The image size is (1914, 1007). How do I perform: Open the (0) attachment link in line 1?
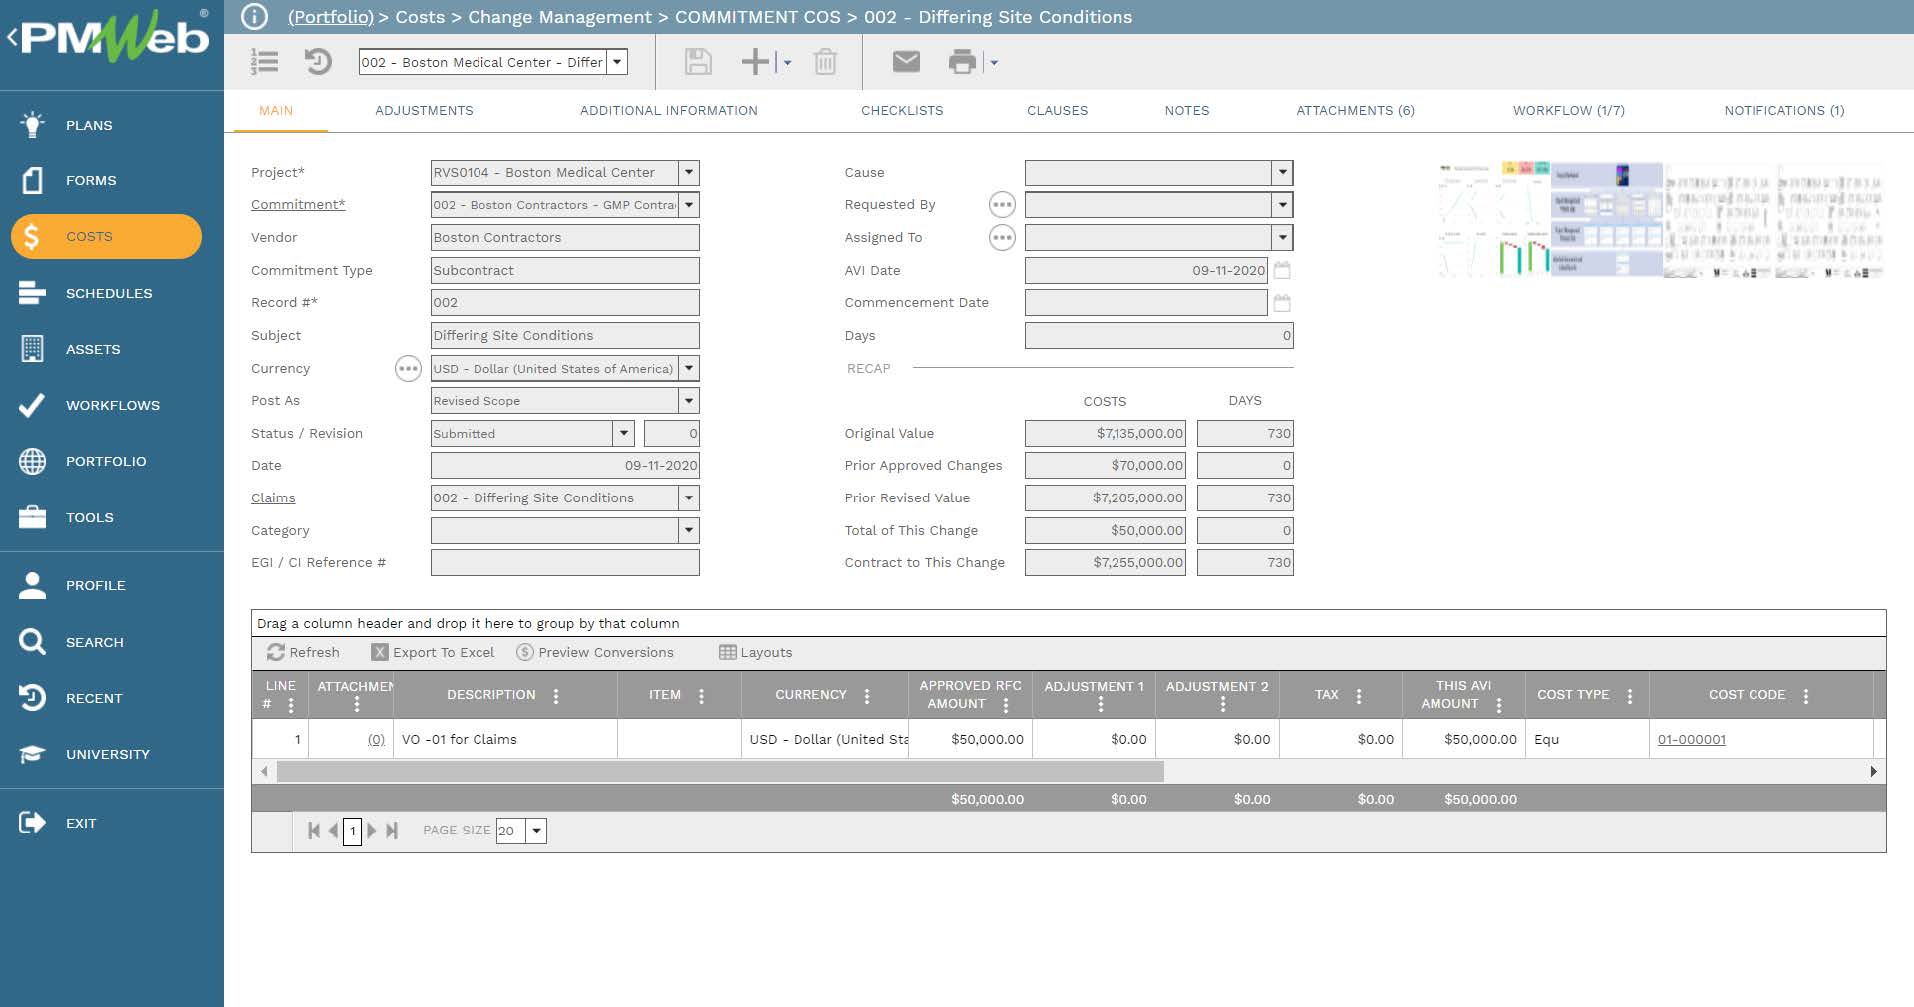pyautogui.click(x=376, y=740)
